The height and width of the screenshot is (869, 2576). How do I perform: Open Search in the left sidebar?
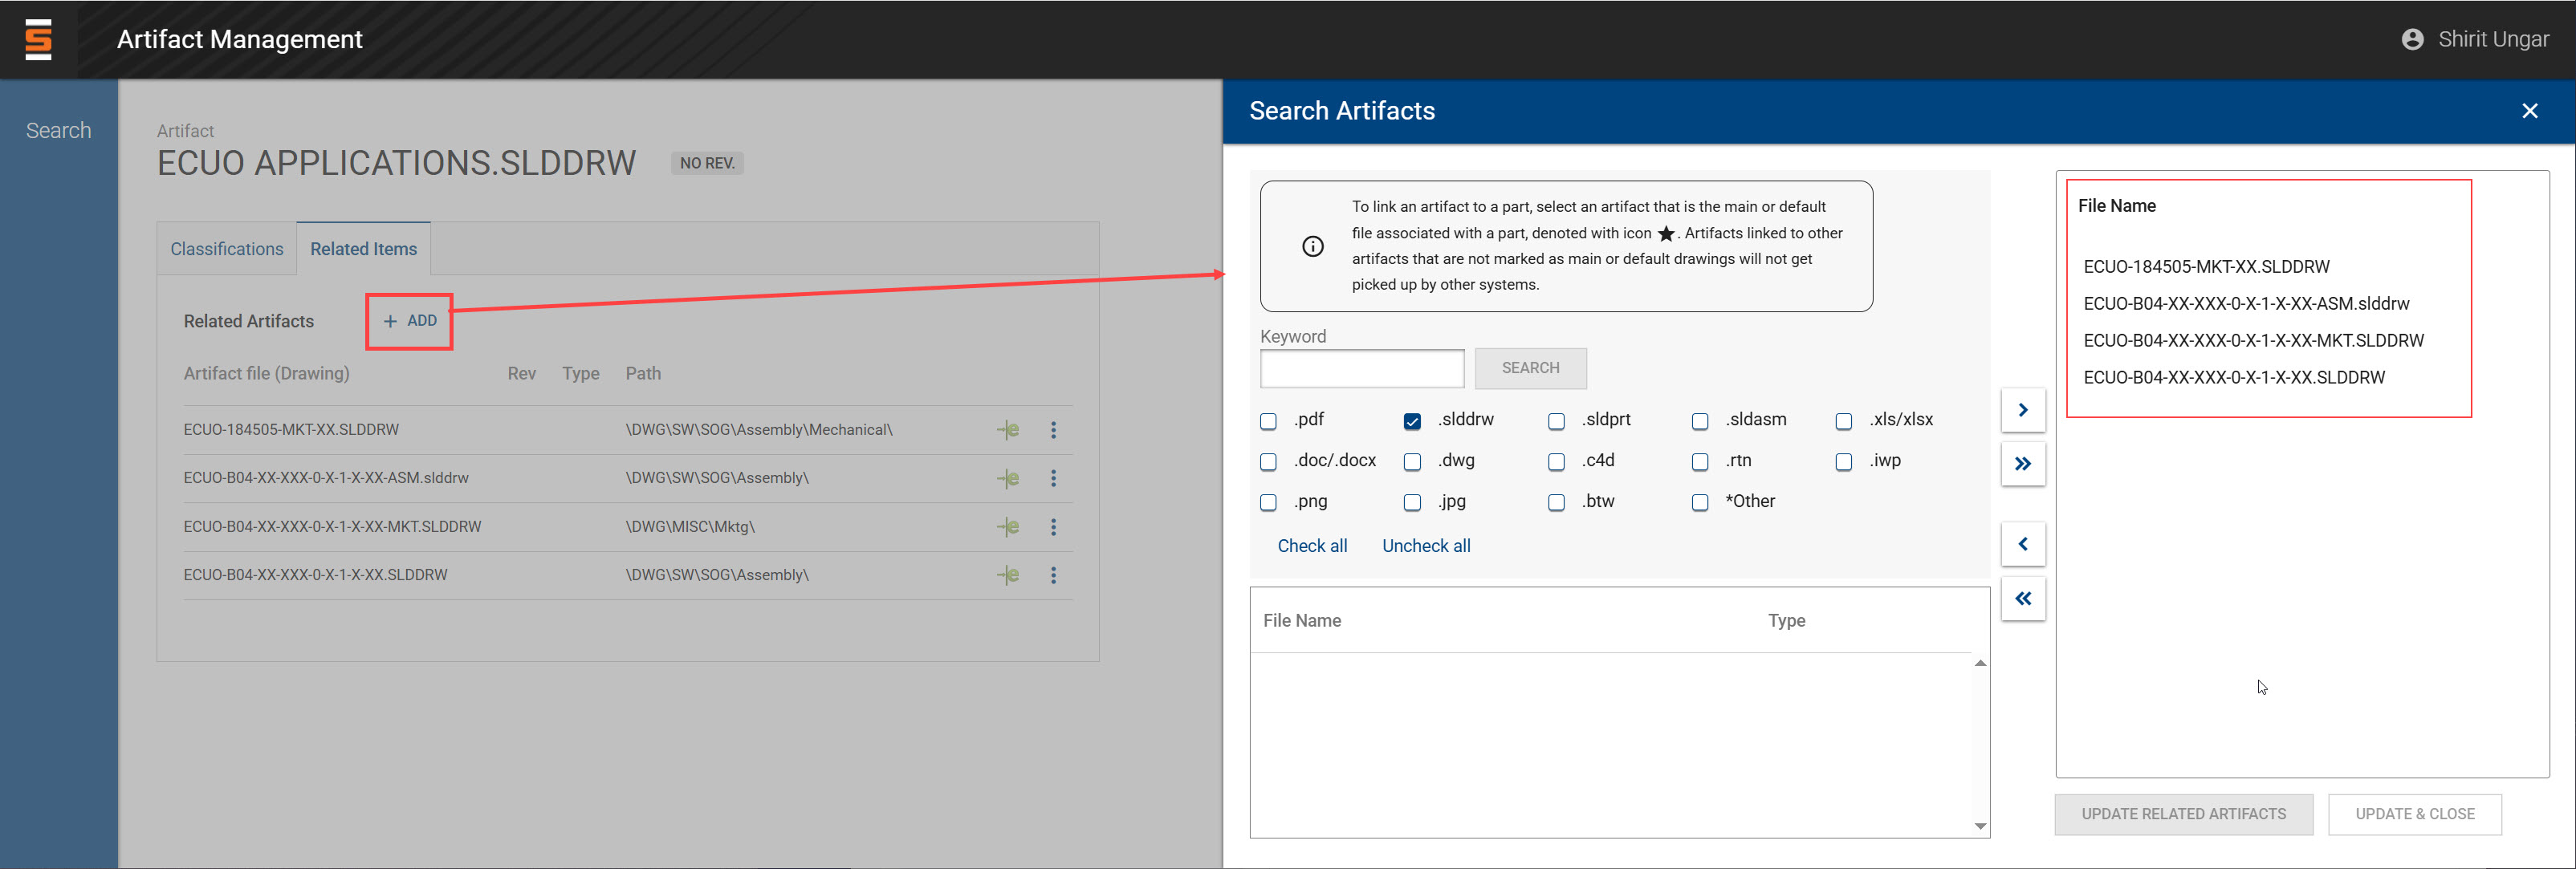pos(58,131)
